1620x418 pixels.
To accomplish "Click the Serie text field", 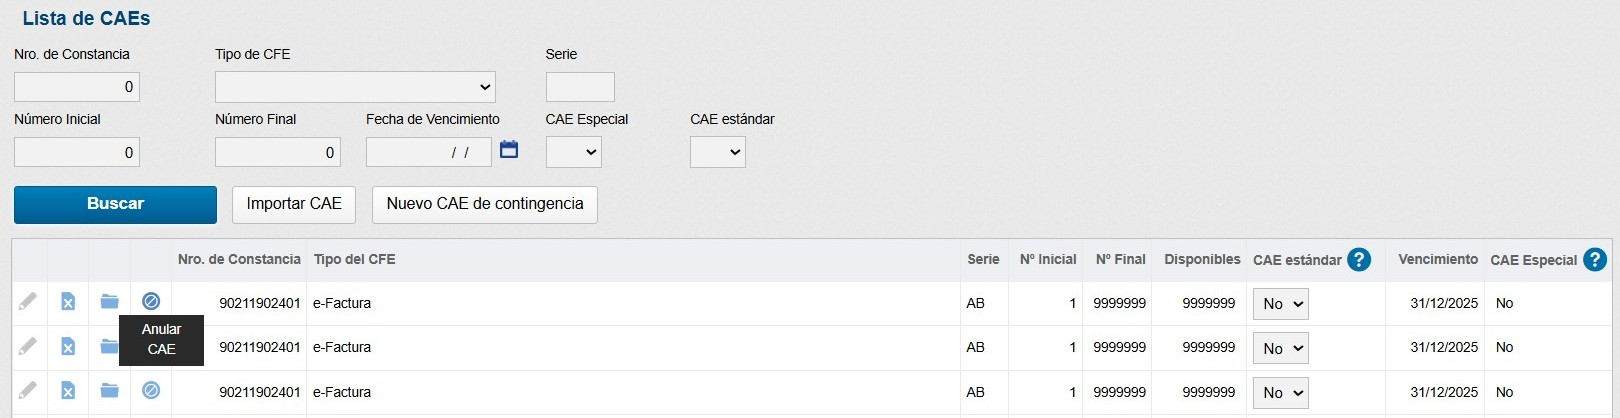I will click(x=580, y=87).
